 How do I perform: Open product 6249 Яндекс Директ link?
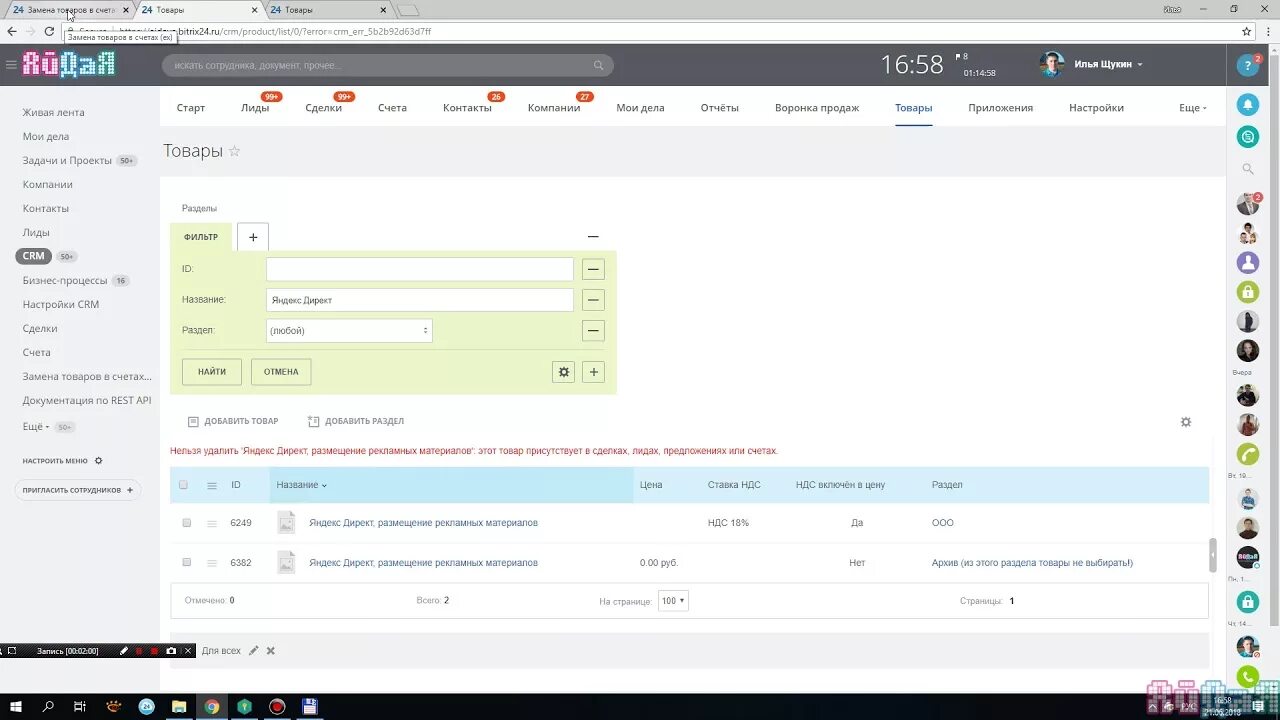pos(423,523)
